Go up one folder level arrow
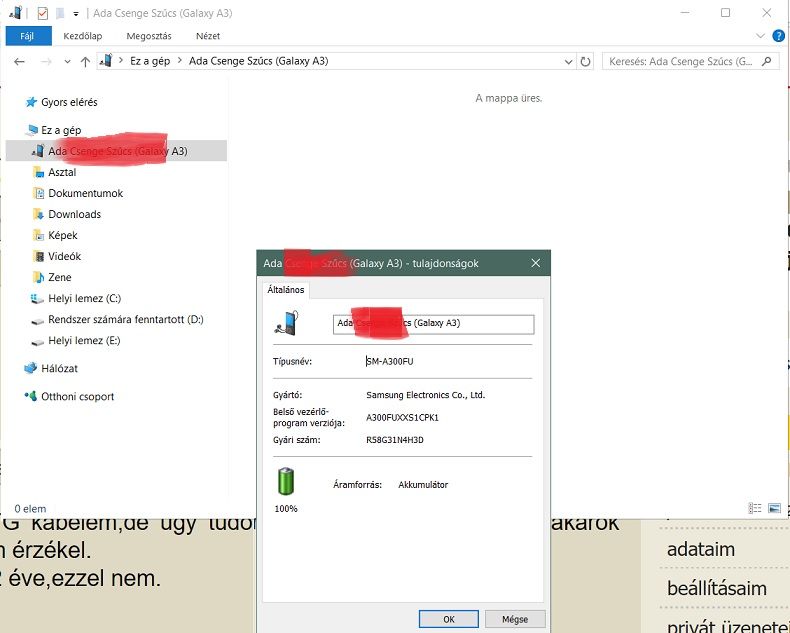This screenshot has width=790, height=633. pos(85,61)
